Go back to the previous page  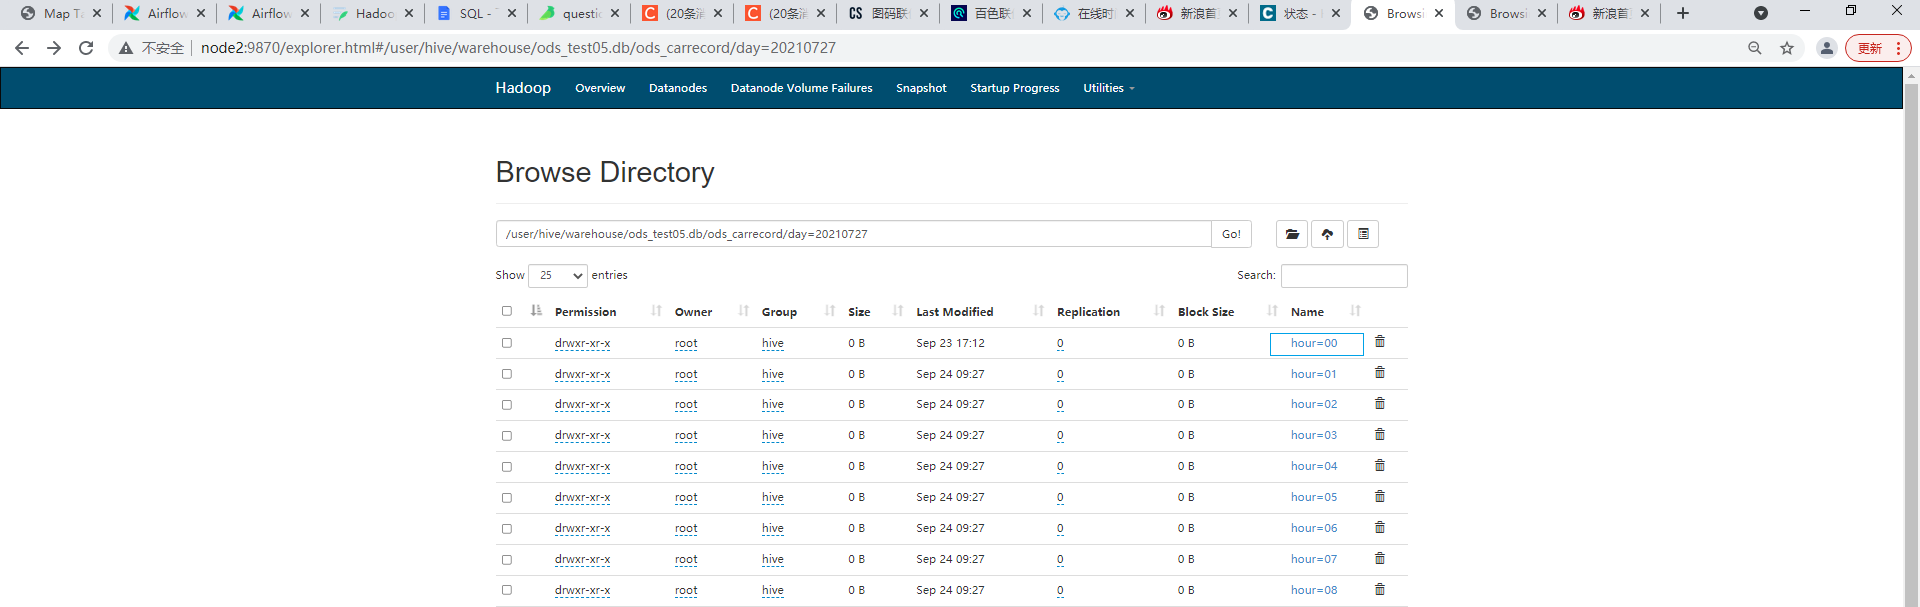22,48
